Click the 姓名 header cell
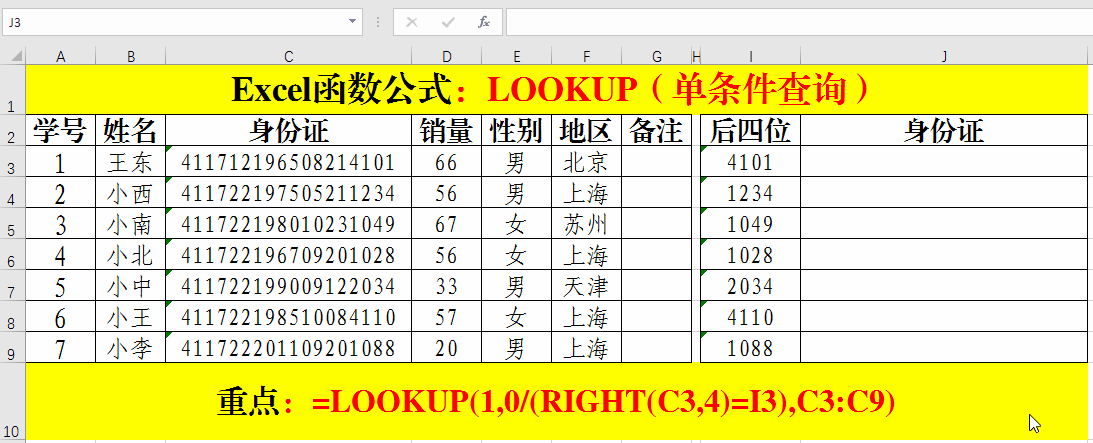The image size is (1093, 443). pos(130,130)
